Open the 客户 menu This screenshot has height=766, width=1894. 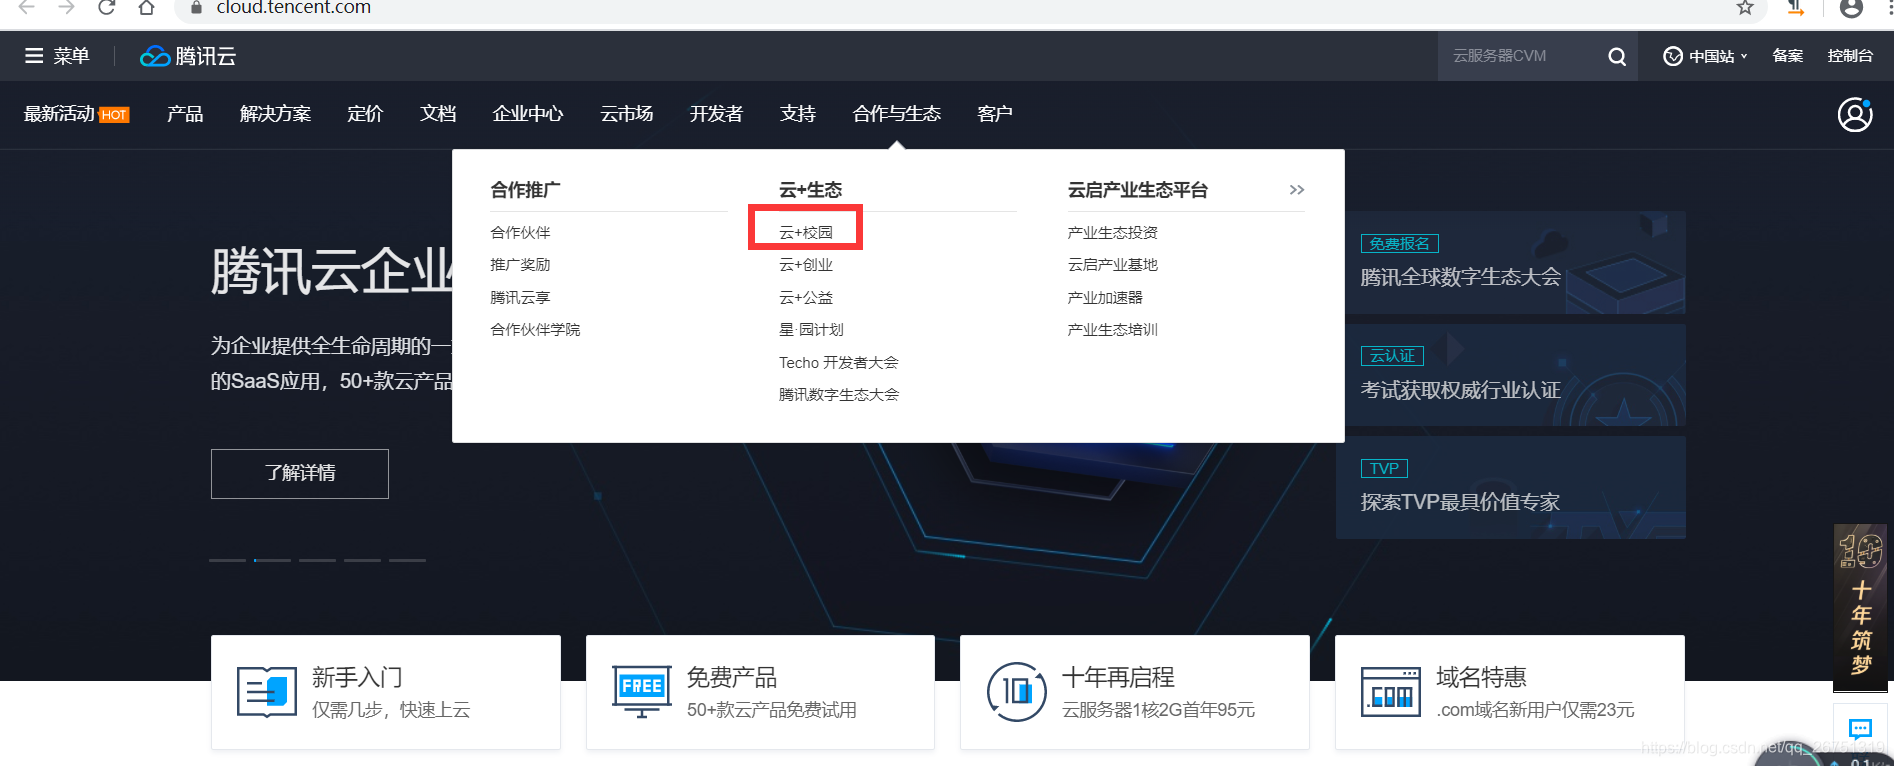[995, 114]
